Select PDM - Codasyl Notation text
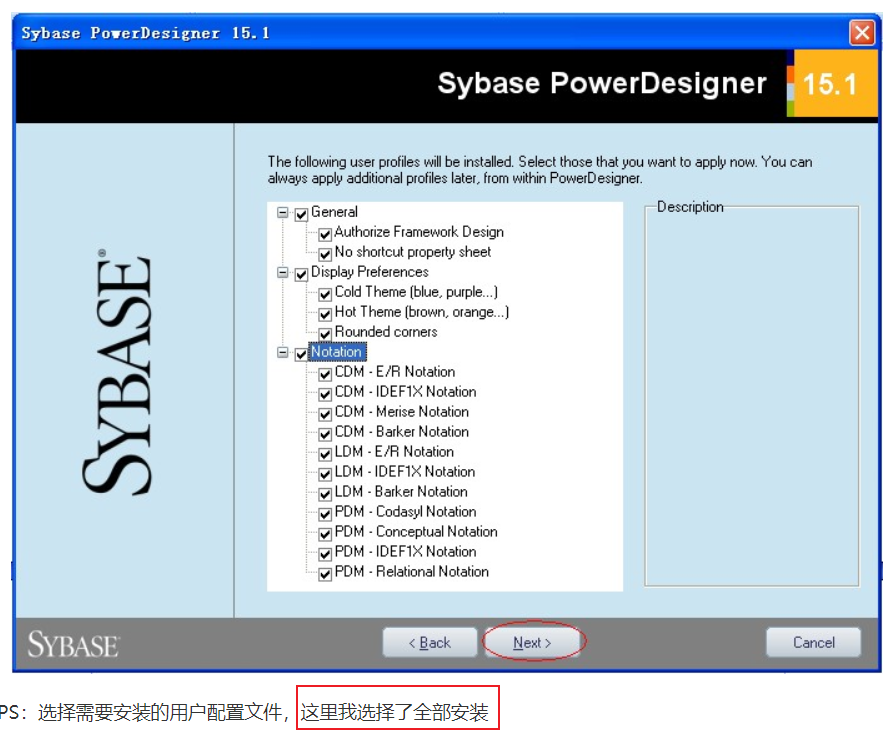Screen dimensions: 896x737 [405, 512]
